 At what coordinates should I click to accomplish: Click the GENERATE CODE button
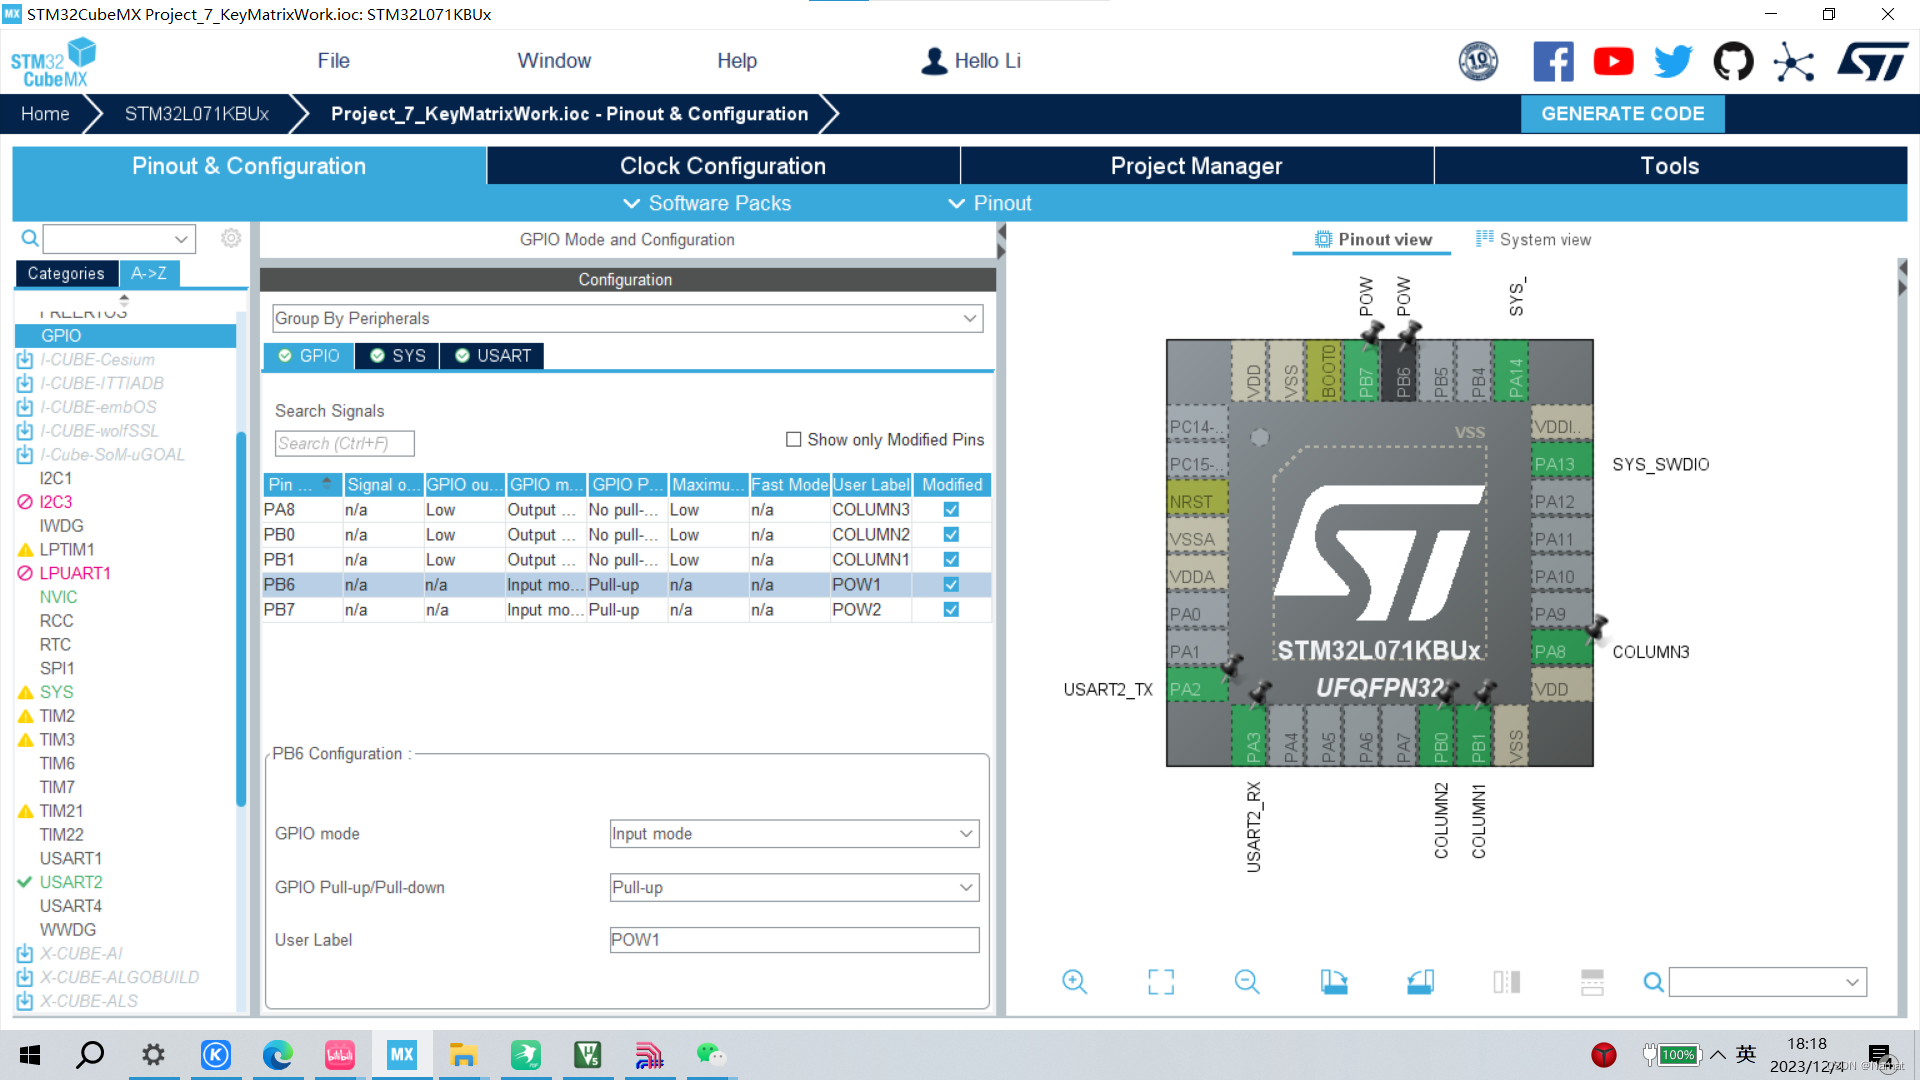[1622, 114]
